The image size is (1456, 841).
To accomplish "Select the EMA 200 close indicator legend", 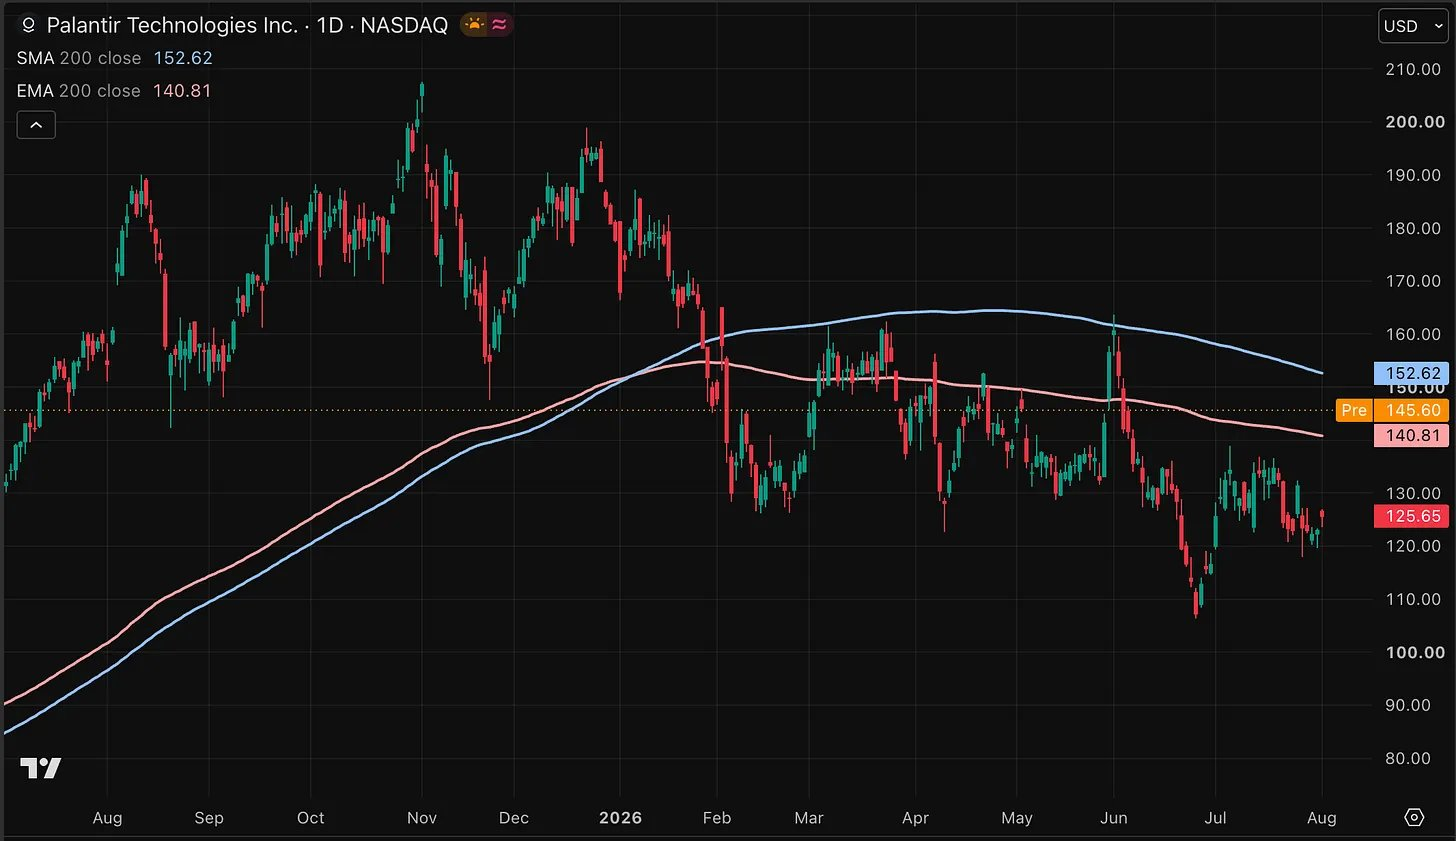I will (79, 91).
